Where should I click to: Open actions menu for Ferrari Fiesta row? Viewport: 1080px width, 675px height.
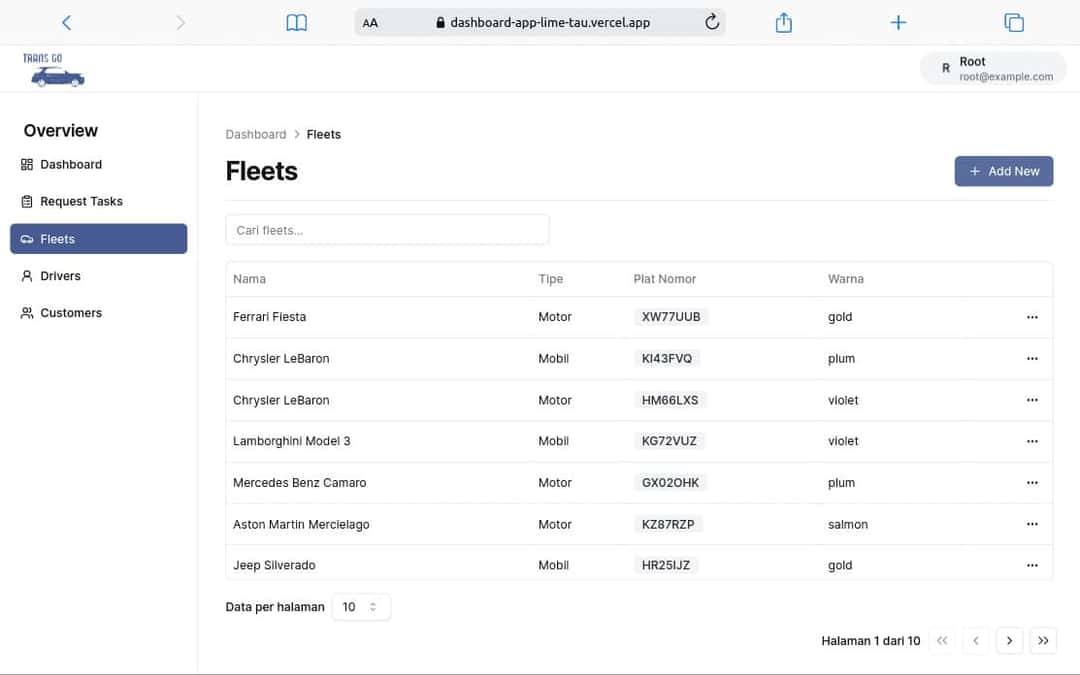click(x=1032, y=318)
